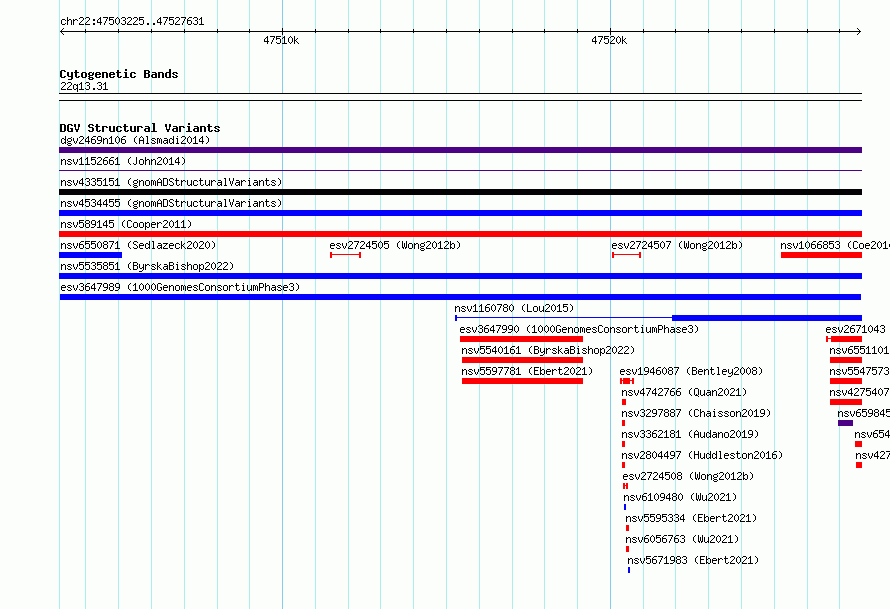Viewport: 890px width, 609px height.
Task: Click the Cytogenetic Bands track title
Action: (119, 74)
